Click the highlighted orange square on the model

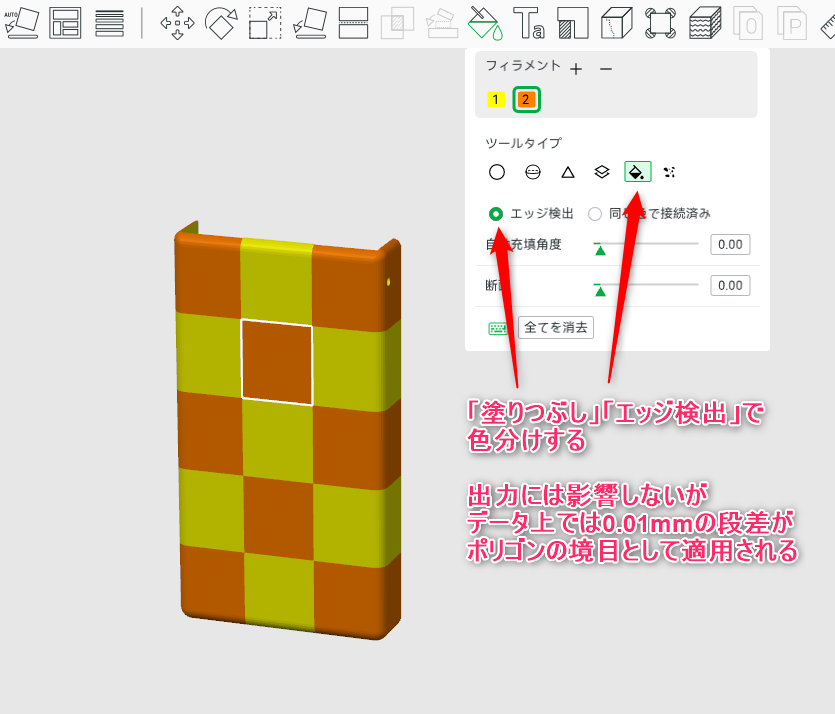coord(277,362)
